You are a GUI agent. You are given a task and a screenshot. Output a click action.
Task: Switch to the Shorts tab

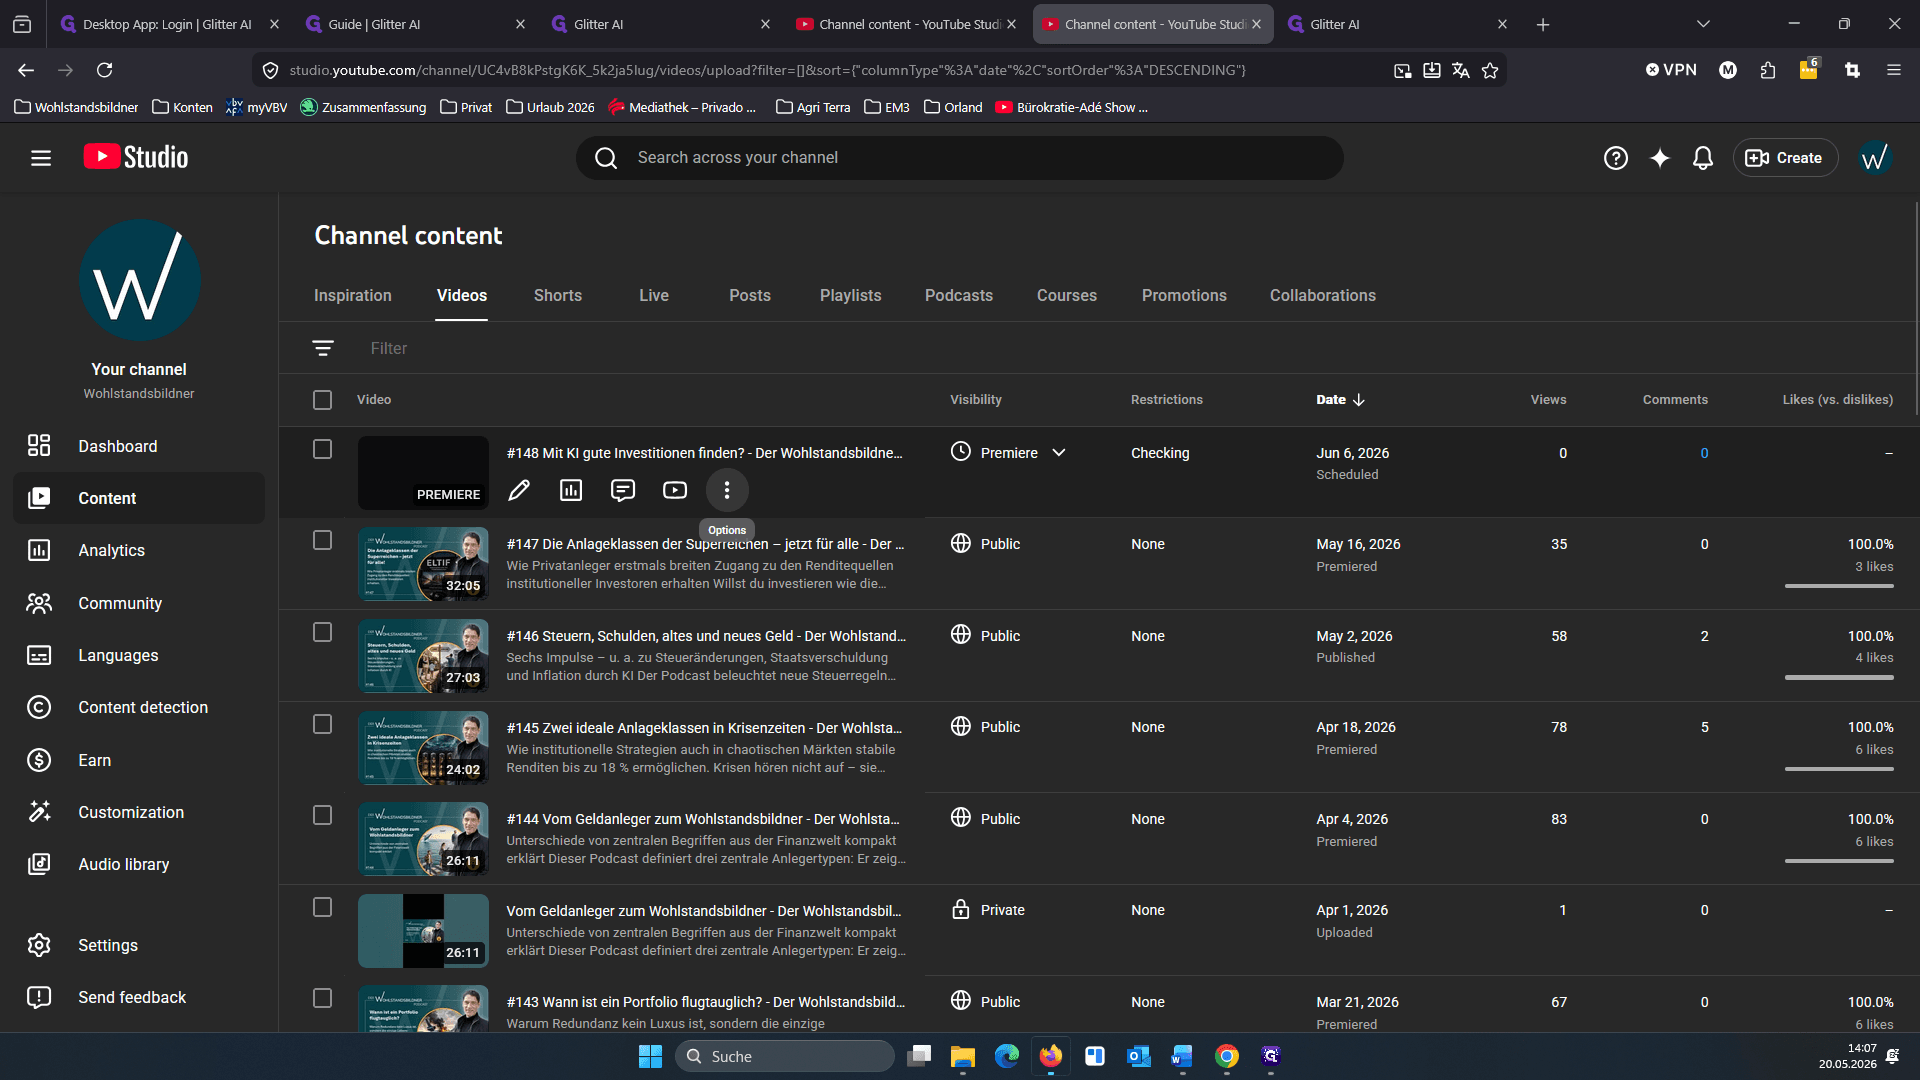coord(557,296)
